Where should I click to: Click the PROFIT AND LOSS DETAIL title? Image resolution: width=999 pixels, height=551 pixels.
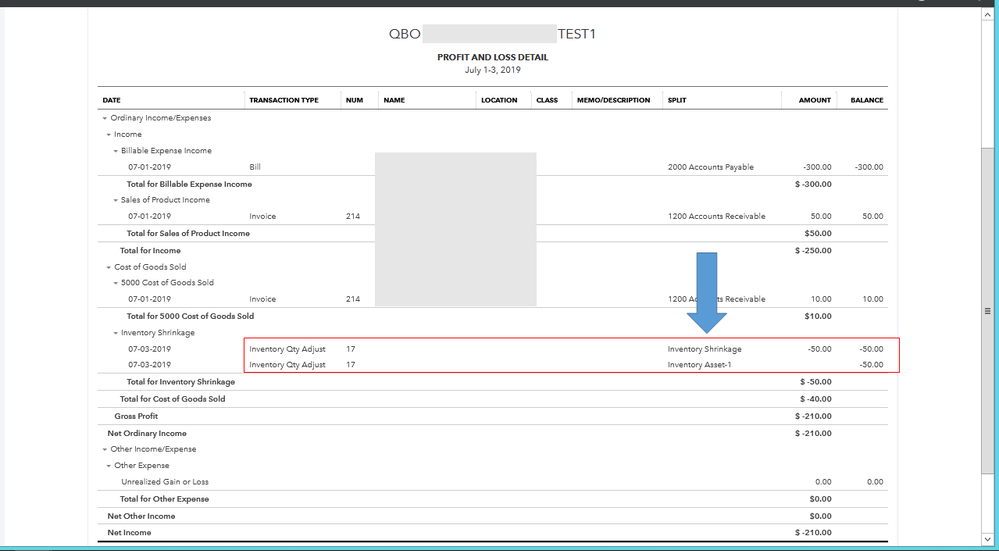(492, 57)
